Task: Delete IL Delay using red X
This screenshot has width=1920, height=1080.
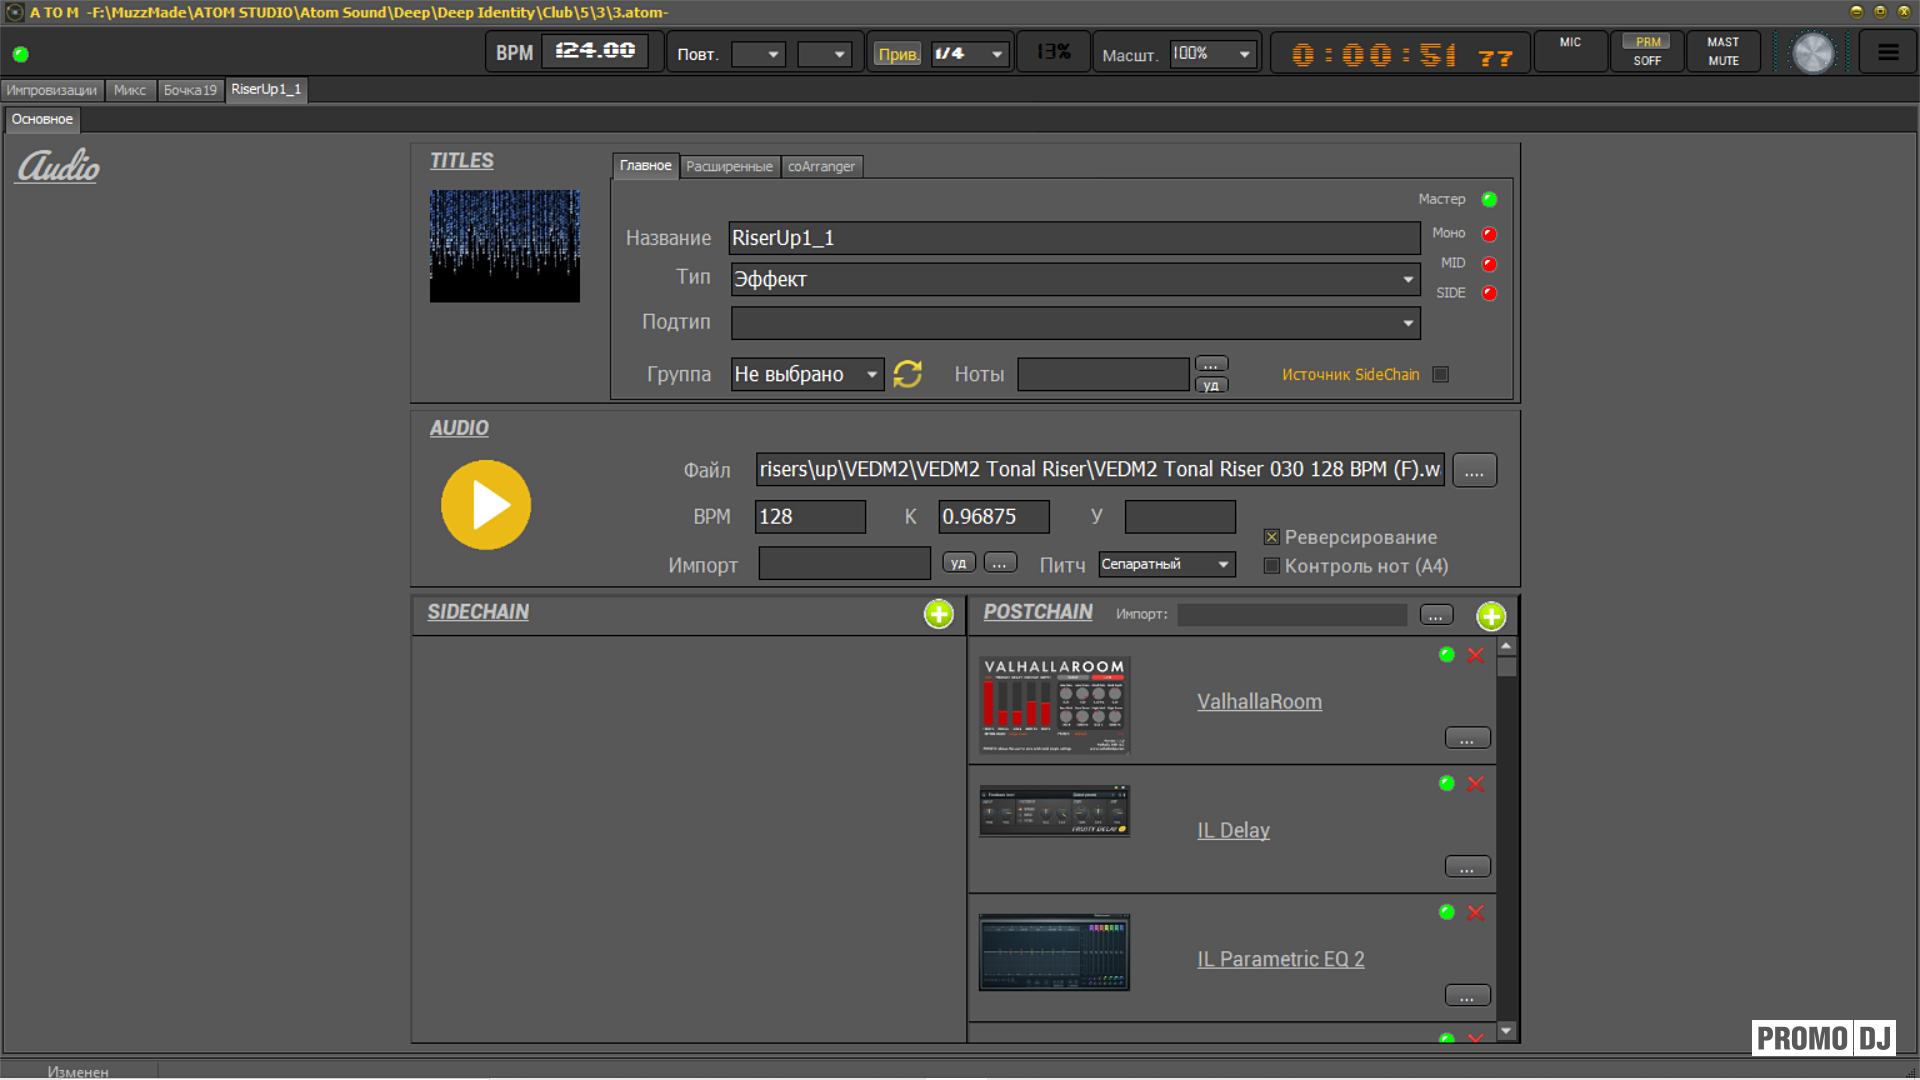Action: 1475,784
